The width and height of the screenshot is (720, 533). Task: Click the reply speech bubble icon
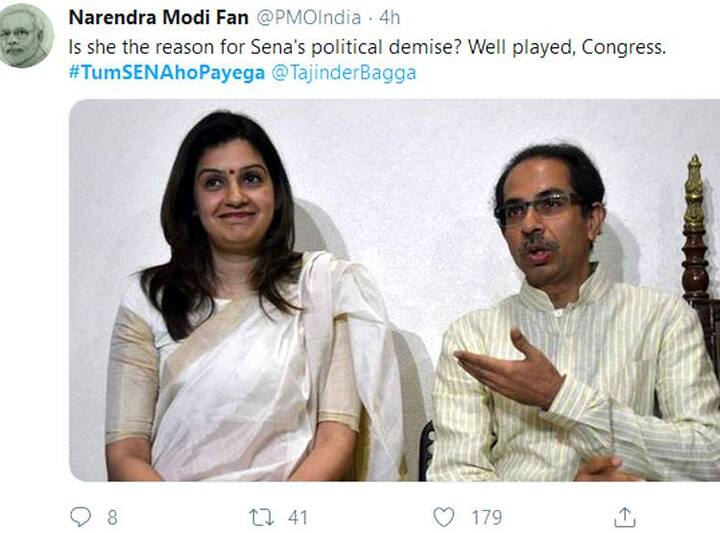click(80, 517)
